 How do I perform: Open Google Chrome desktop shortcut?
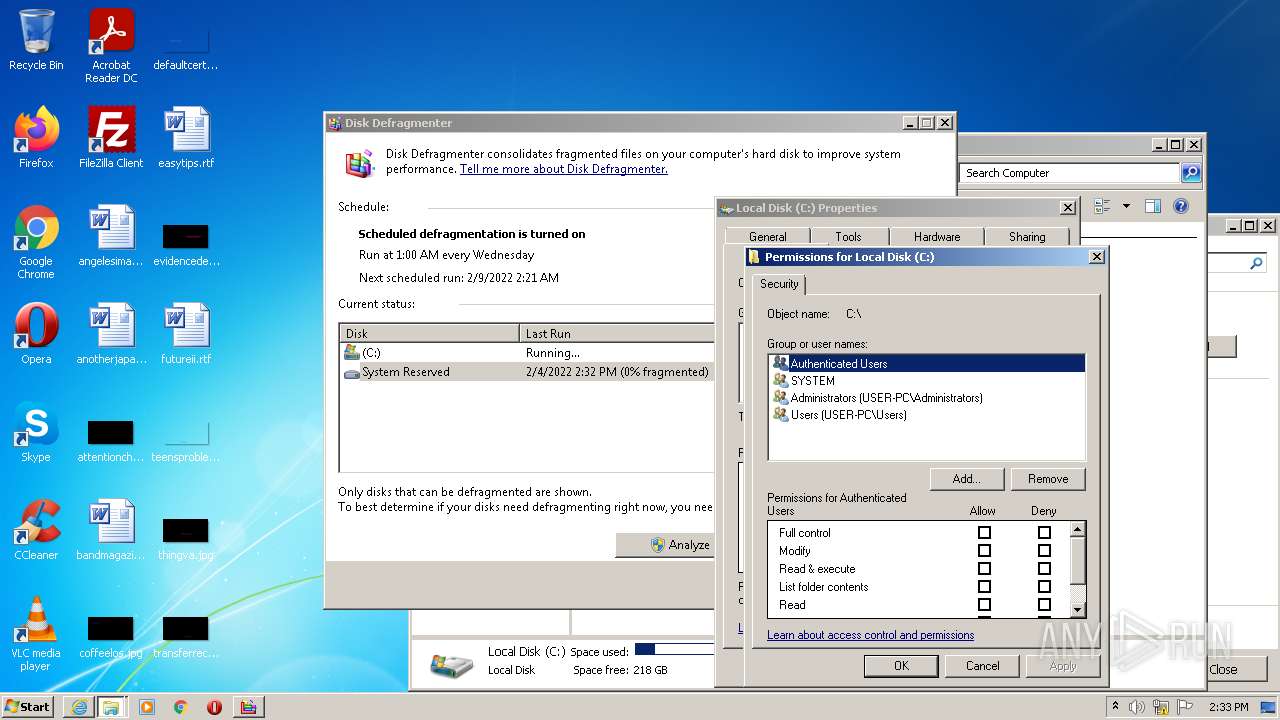[36, 242]
